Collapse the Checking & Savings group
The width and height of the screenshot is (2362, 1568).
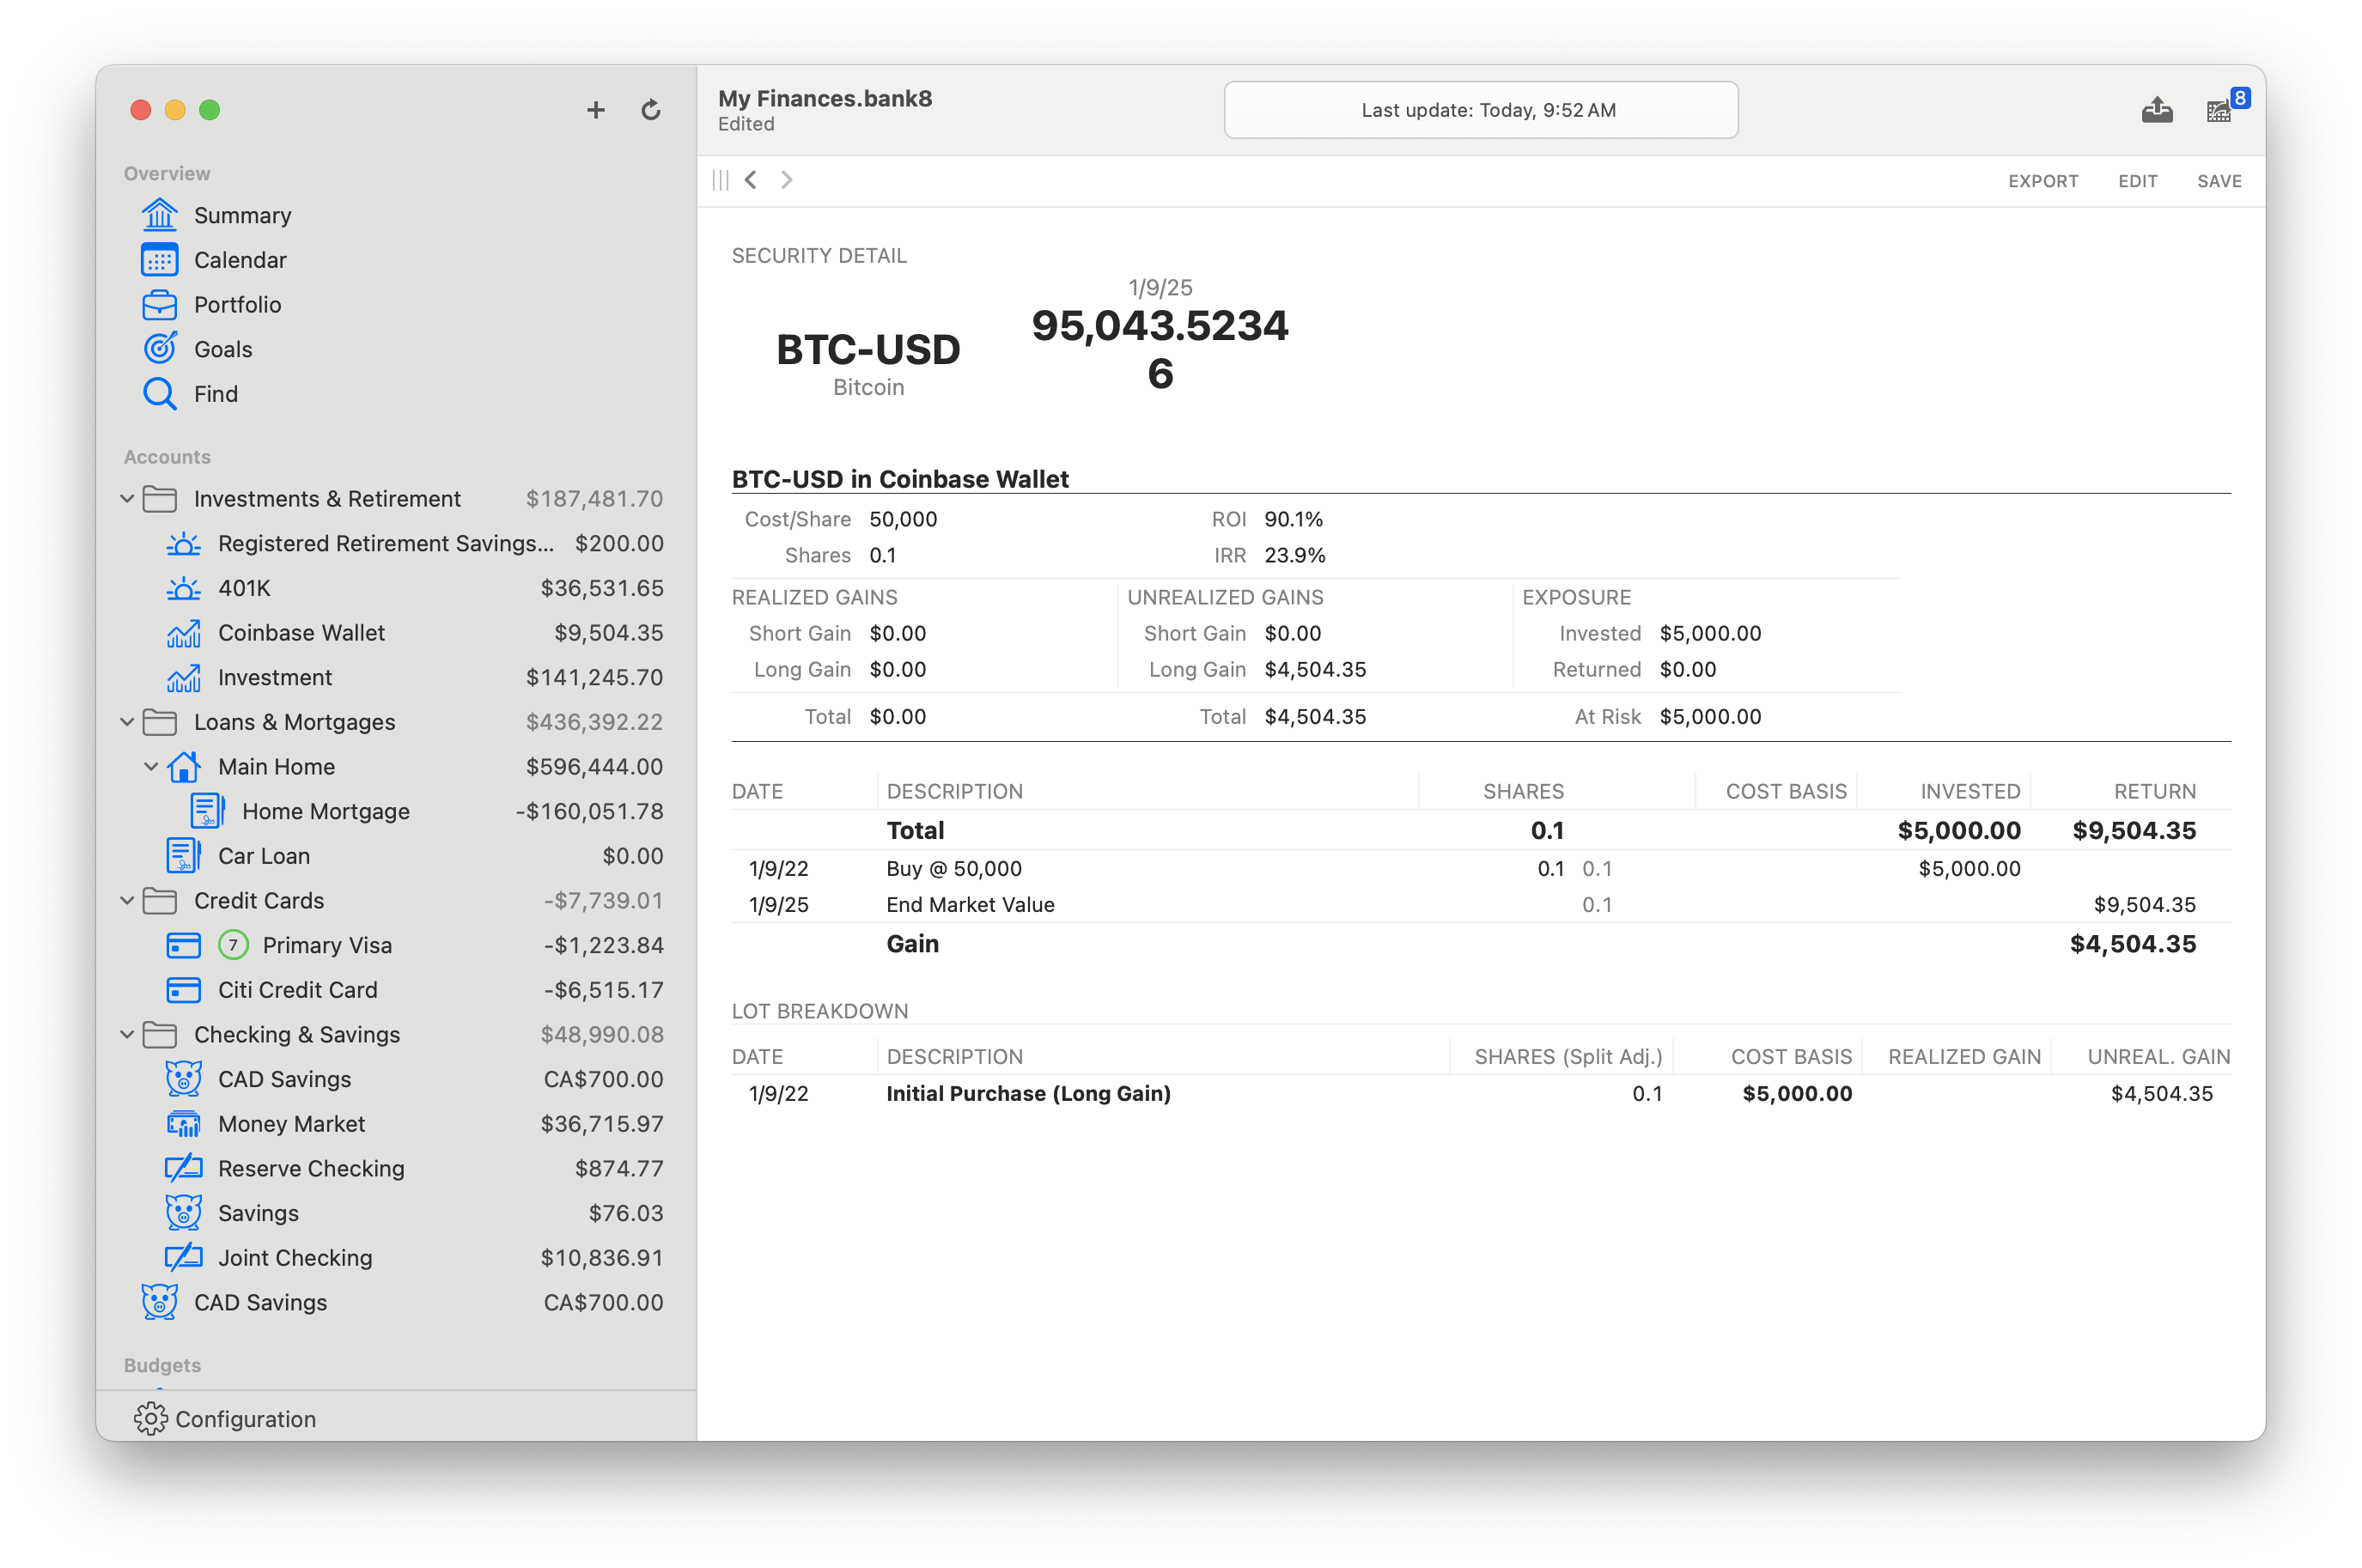127,1035
